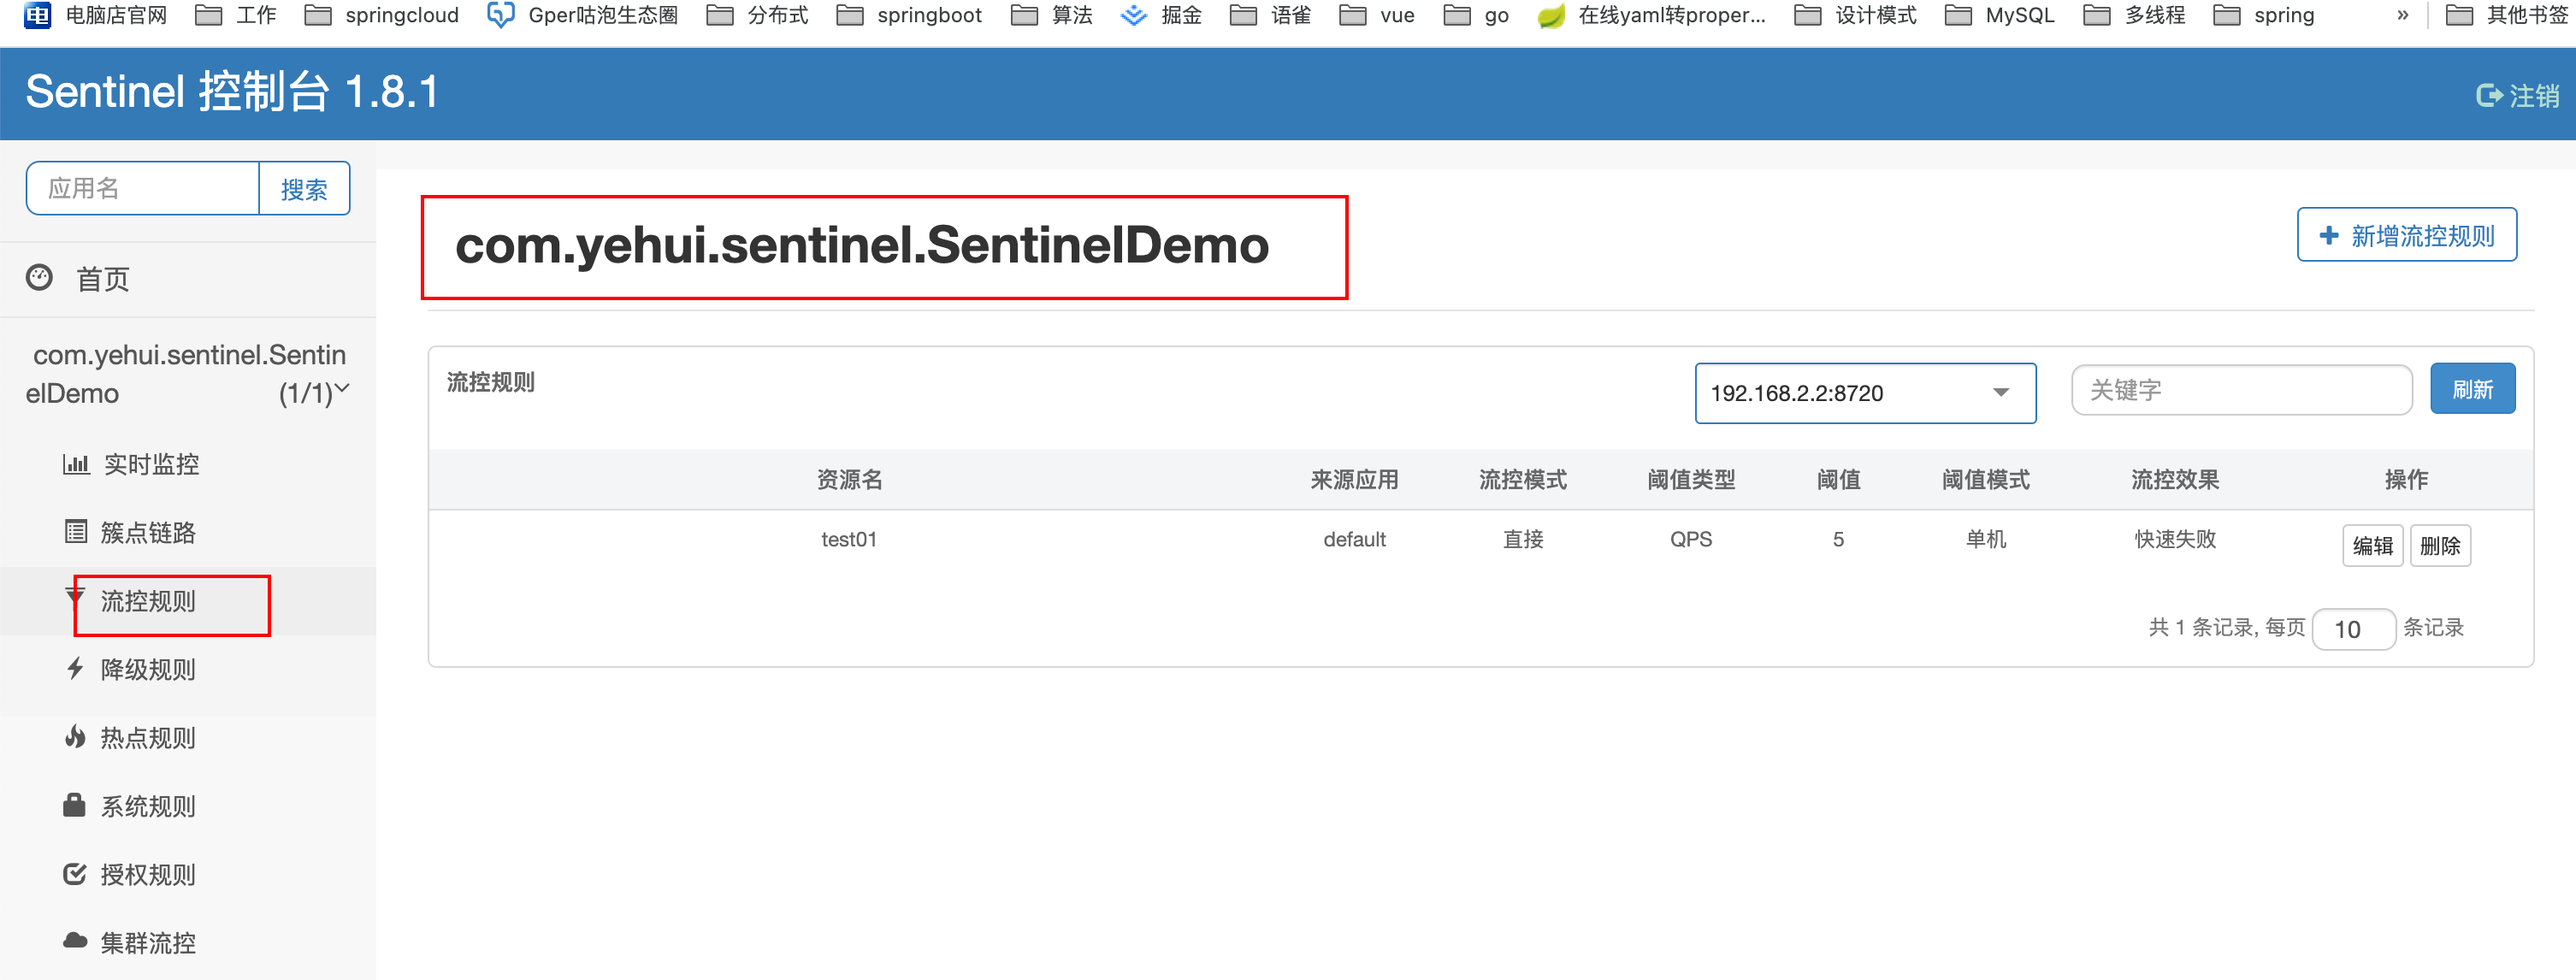This screenshot has width=2576, height=980.
Task: Click the system rules lock icon
Action: pos(74,805)
